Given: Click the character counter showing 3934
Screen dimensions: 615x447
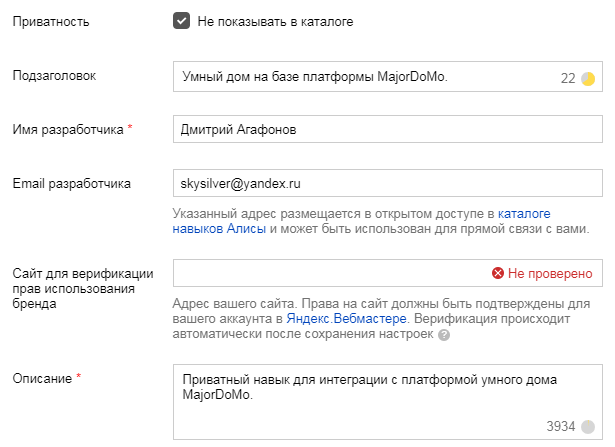Looking at the screenshot, I should 561,427.
